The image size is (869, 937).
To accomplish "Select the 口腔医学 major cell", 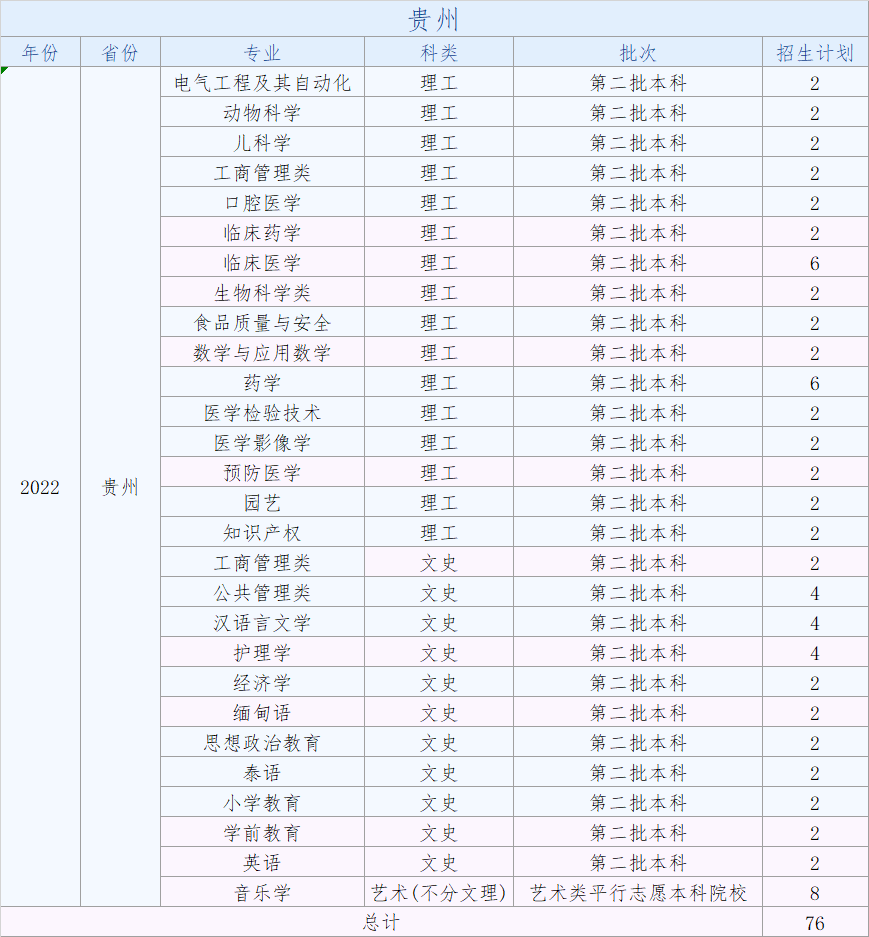I will (x=262, y=203).
